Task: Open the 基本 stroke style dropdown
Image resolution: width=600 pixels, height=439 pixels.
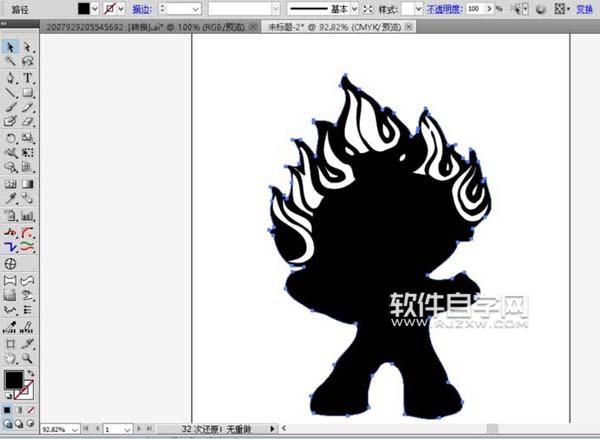Action: click(x=354, y=8)
